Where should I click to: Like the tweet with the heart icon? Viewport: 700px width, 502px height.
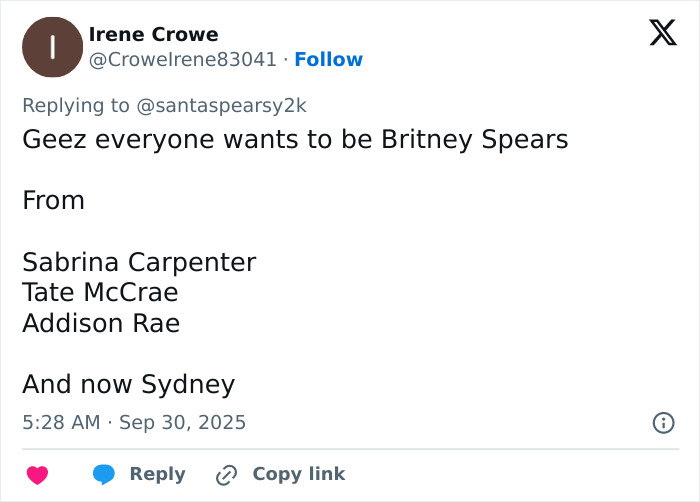pos(37,475)
